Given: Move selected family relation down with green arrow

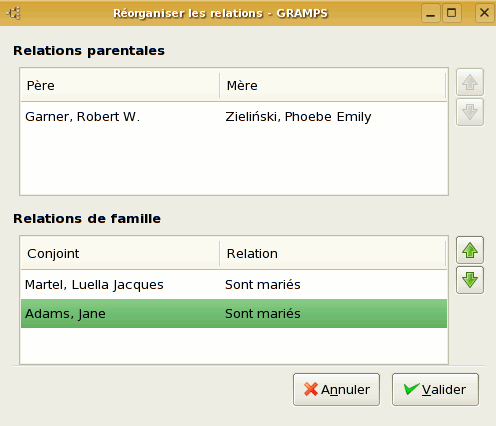Looking at the screenshot, I should tap(470, 280).
